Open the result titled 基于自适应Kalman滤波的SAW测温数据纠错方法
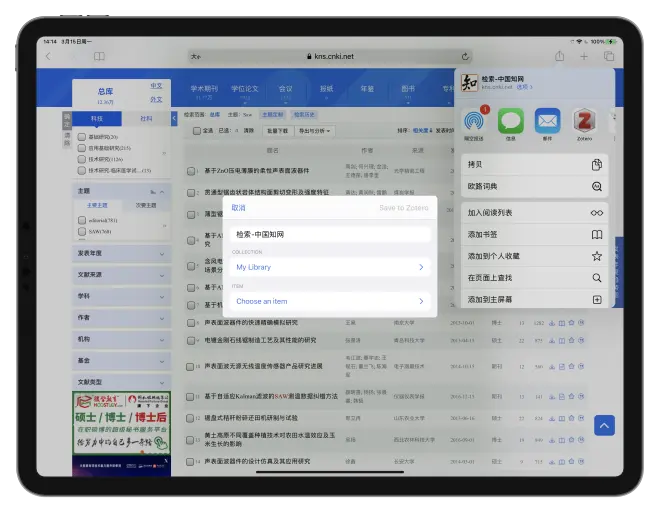Screen dimensions: 660x513 pyautogui.click(x=271, y=396)
